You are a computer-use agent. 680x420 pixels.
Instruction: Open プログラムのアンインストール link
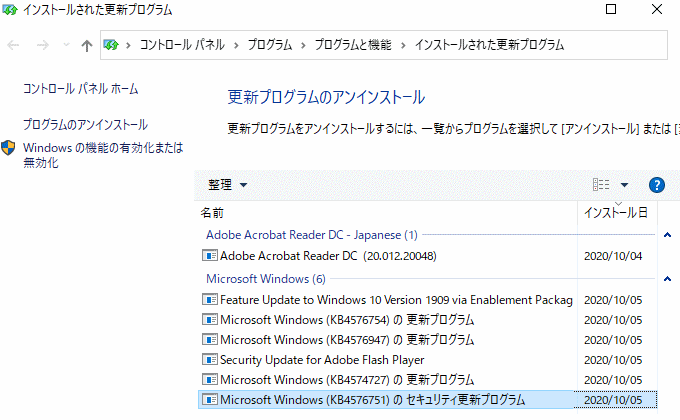pyautogui.click(x=85, y=125)
